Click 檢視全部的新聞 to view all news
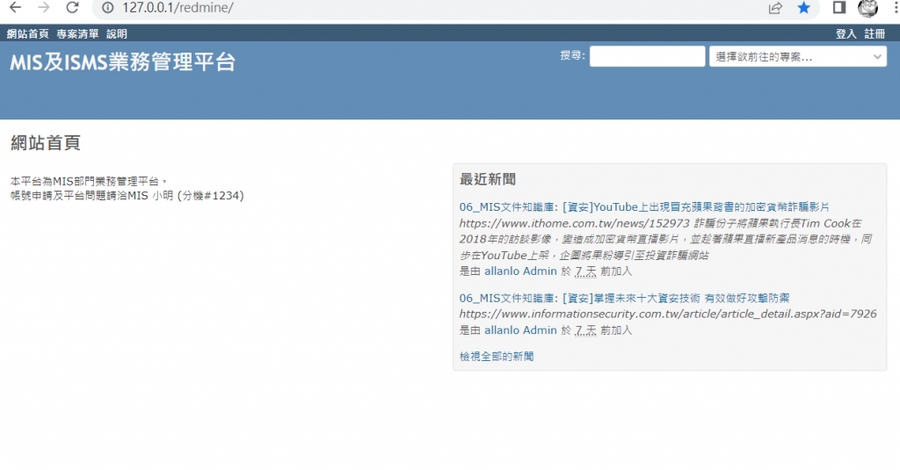Image resolution: width=900 pixels, height=470 pixels. [x=497, y=356]
